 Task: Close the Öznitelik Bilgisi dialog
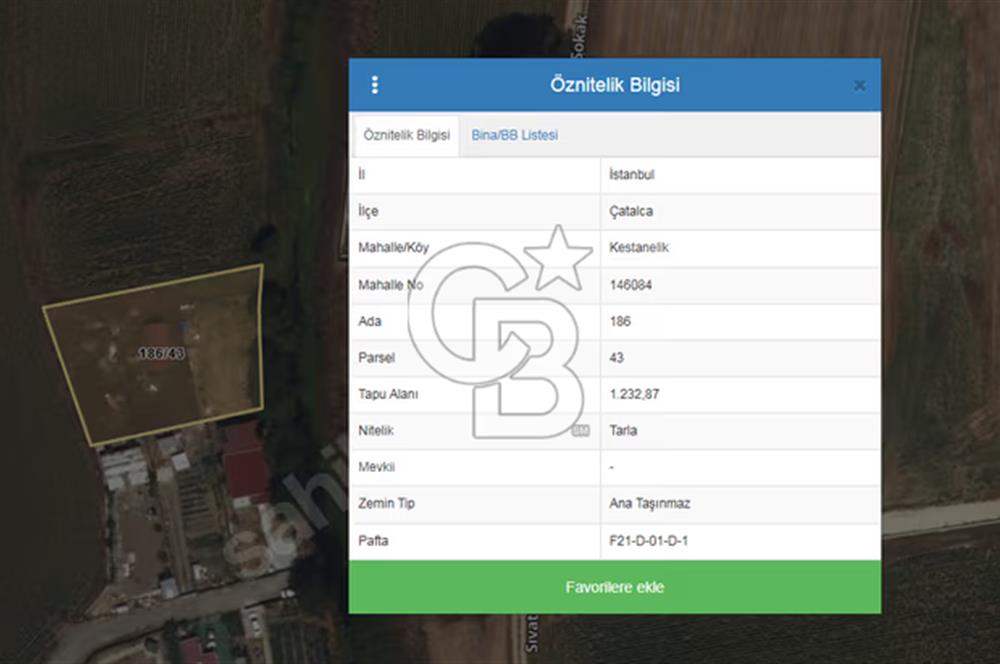[x=859, y=86]
